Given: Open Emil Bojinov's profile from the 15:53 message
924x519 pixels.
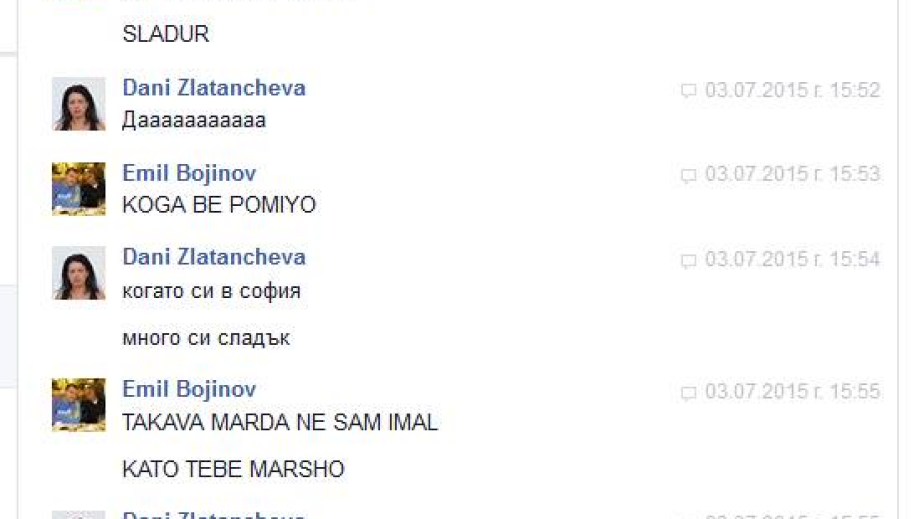Looking at the screenshot, I should [189, 173].
